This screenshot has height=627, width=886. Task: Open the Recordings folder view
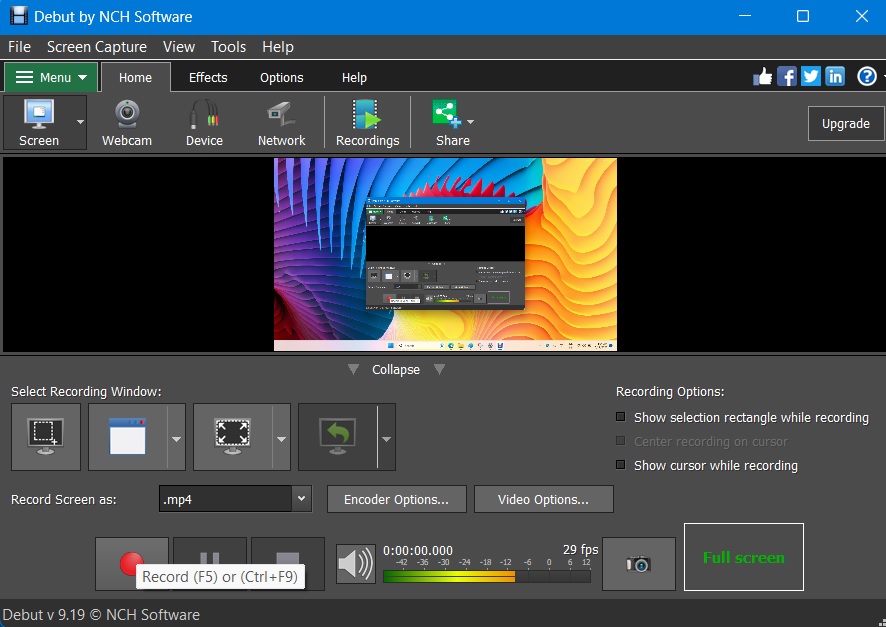point(367,120)
